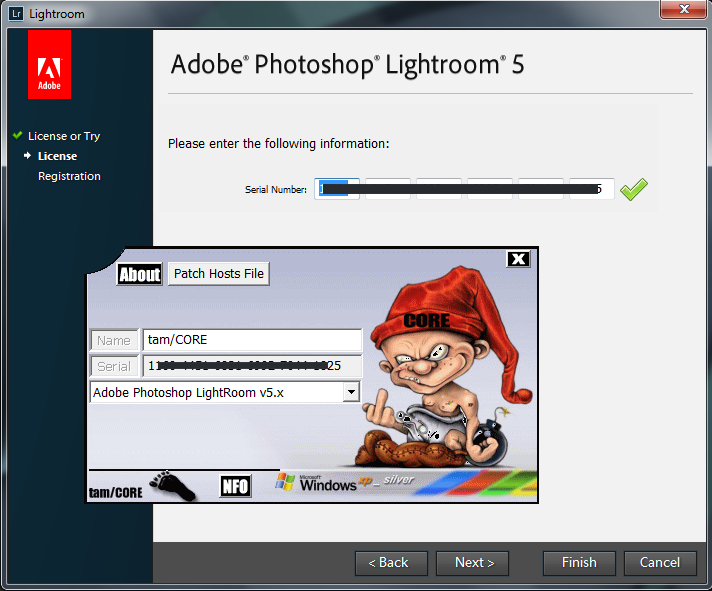Advance with the Next button
The image size is (712, 591).
pyautogui.click(x=472, y=563)
